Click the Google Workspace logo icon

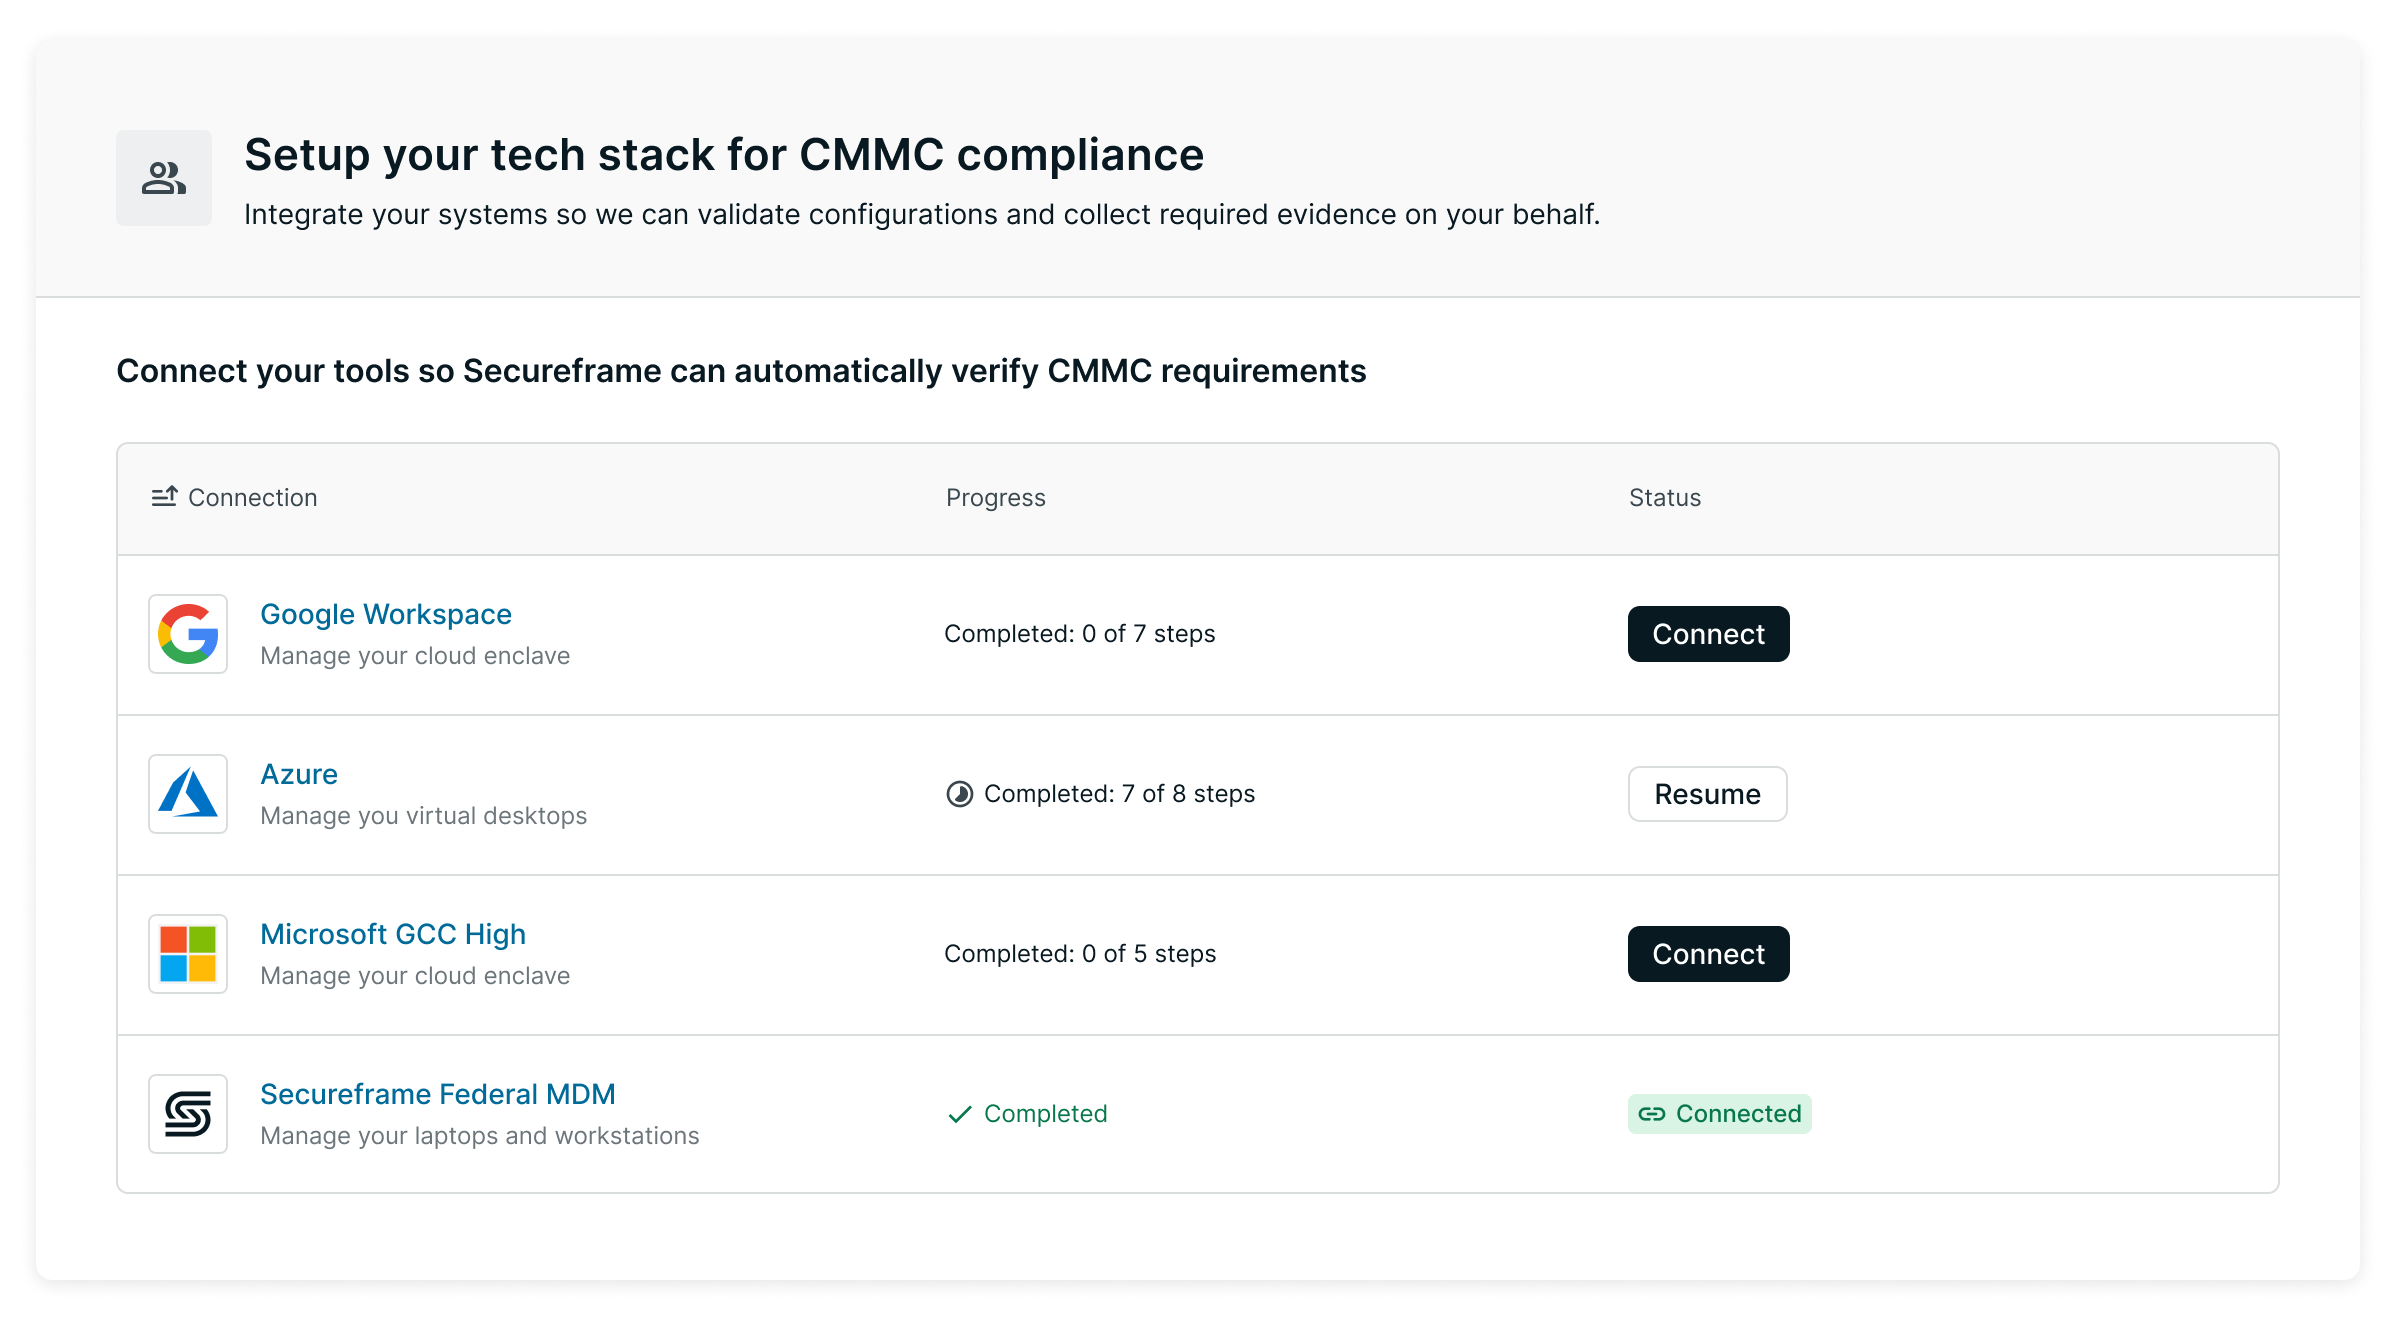point(188,634)
